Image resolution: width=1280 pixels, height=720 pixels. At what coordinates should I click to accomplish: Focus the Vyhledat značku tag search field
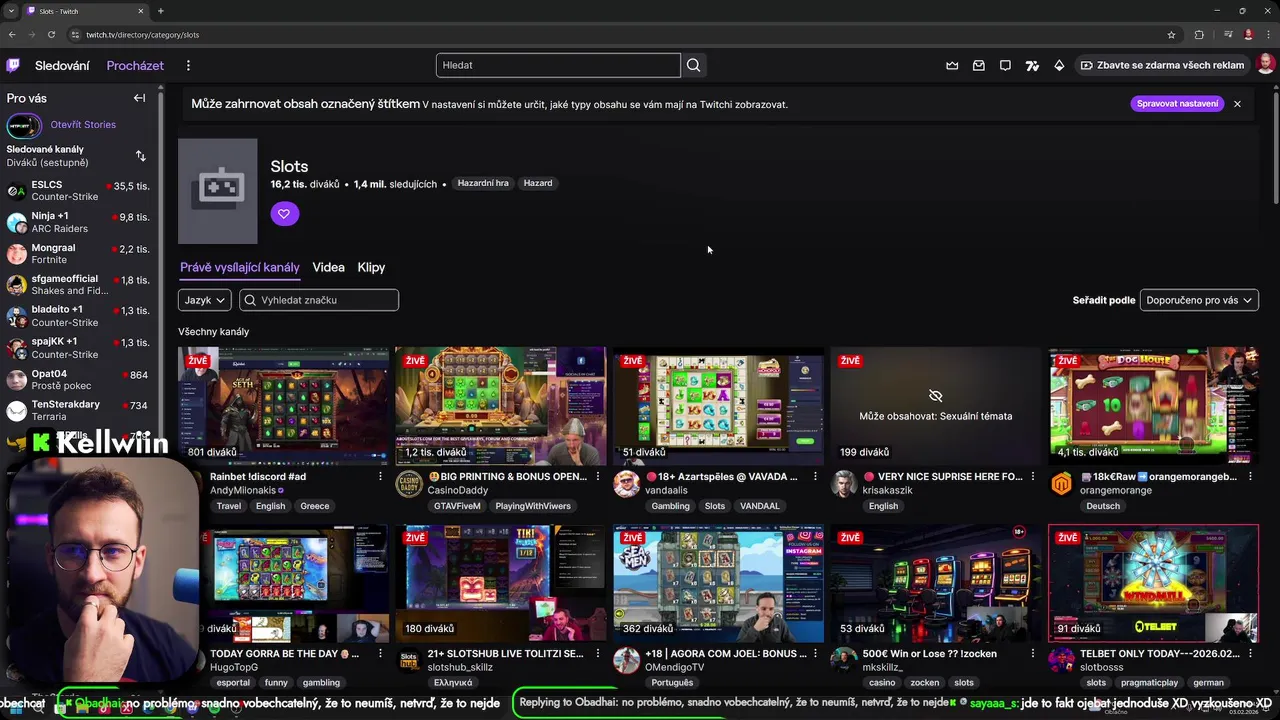[x=319, y=300]
